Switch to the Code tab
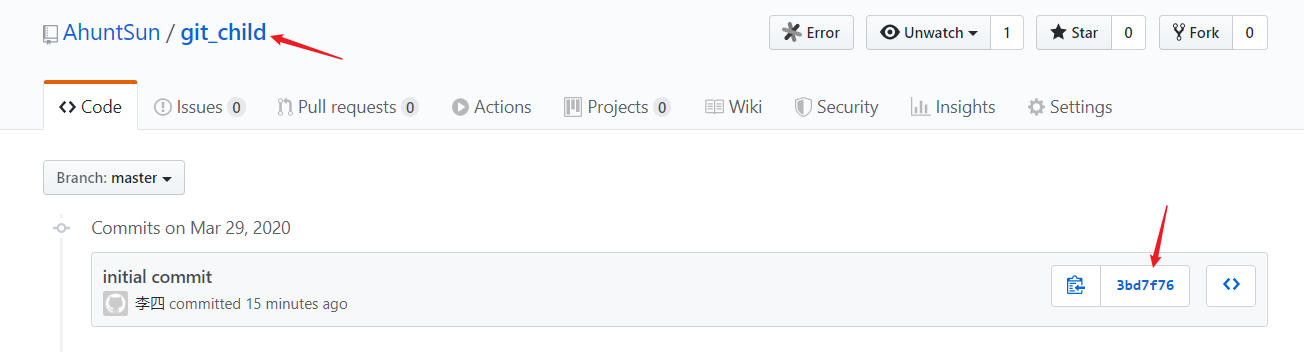 tap(90, 106)
